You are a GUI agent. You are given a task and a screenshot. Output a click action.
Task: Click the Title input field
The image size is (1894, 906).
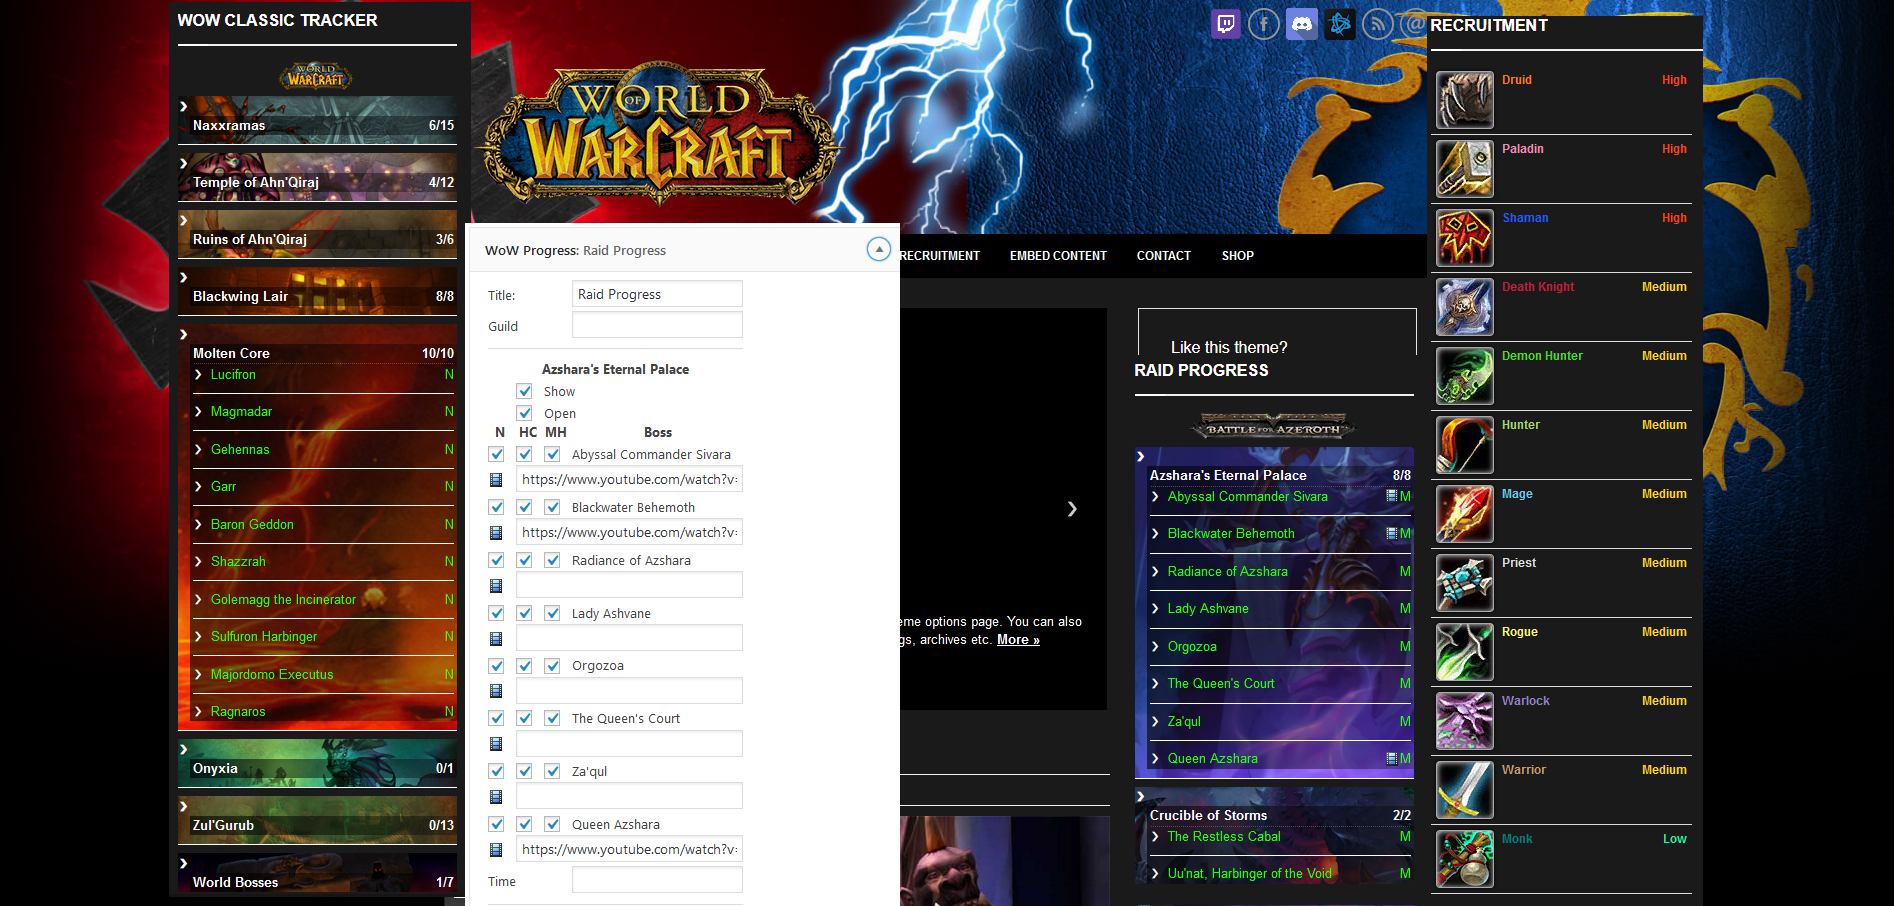click(657, 294)
